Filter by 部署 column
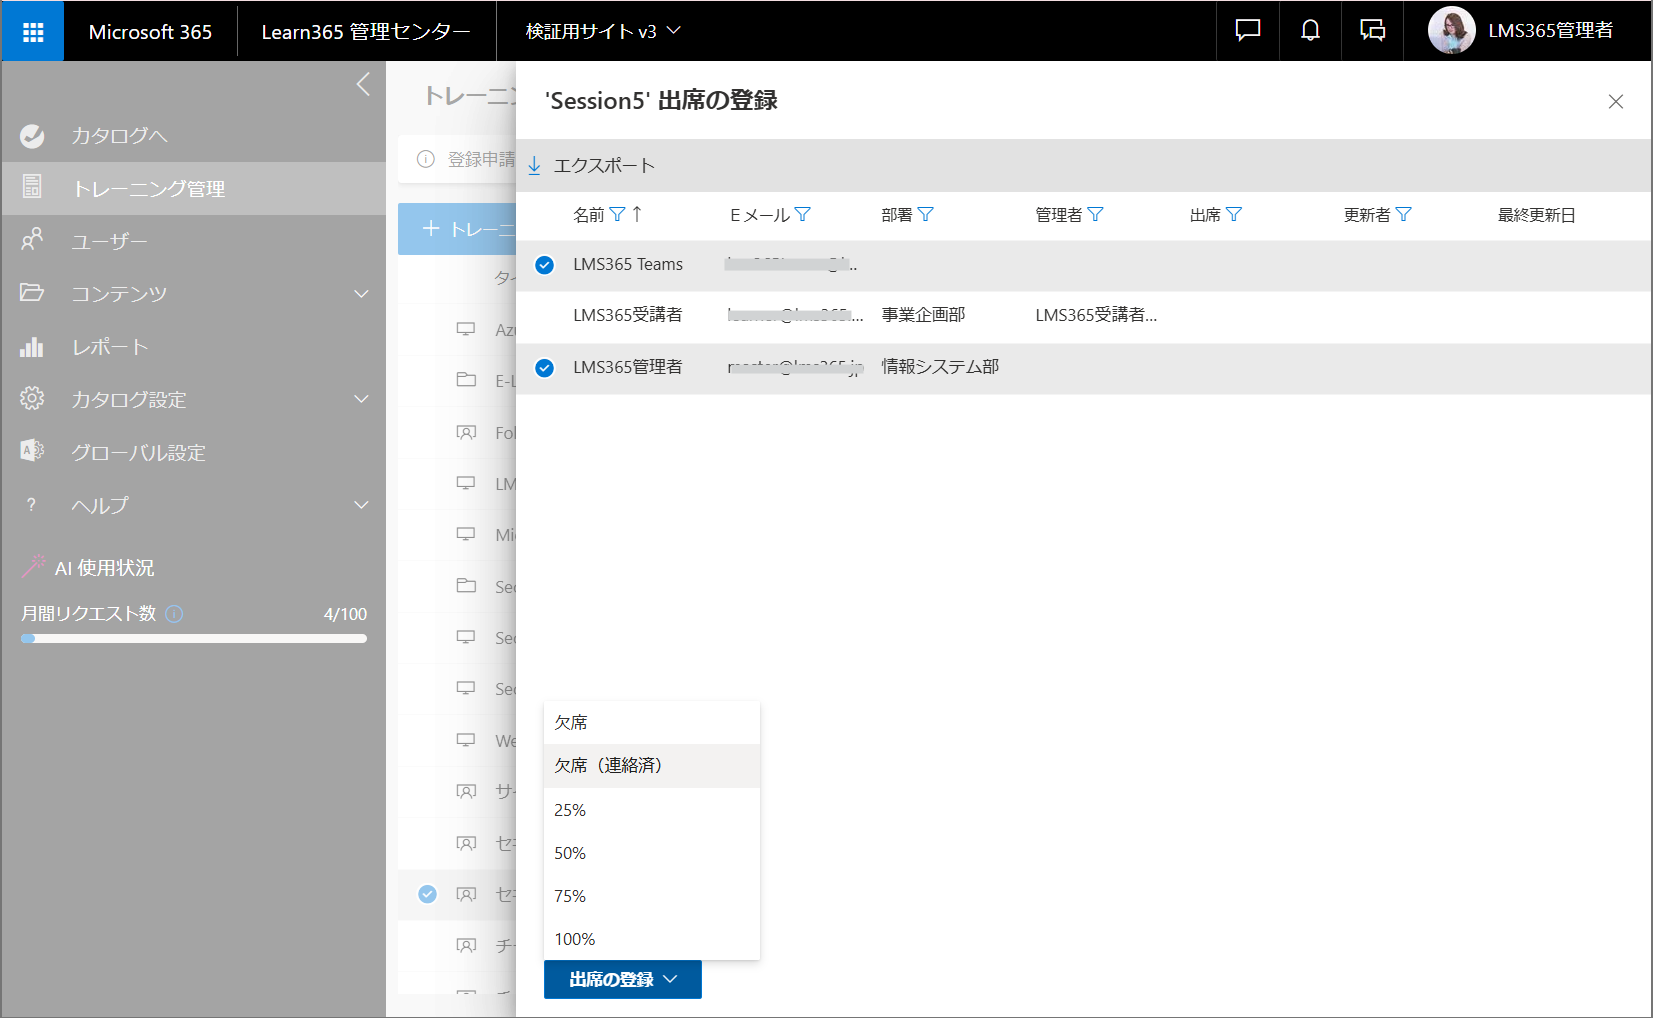Screen dimensions: 1653x1018 pos(925,214)
